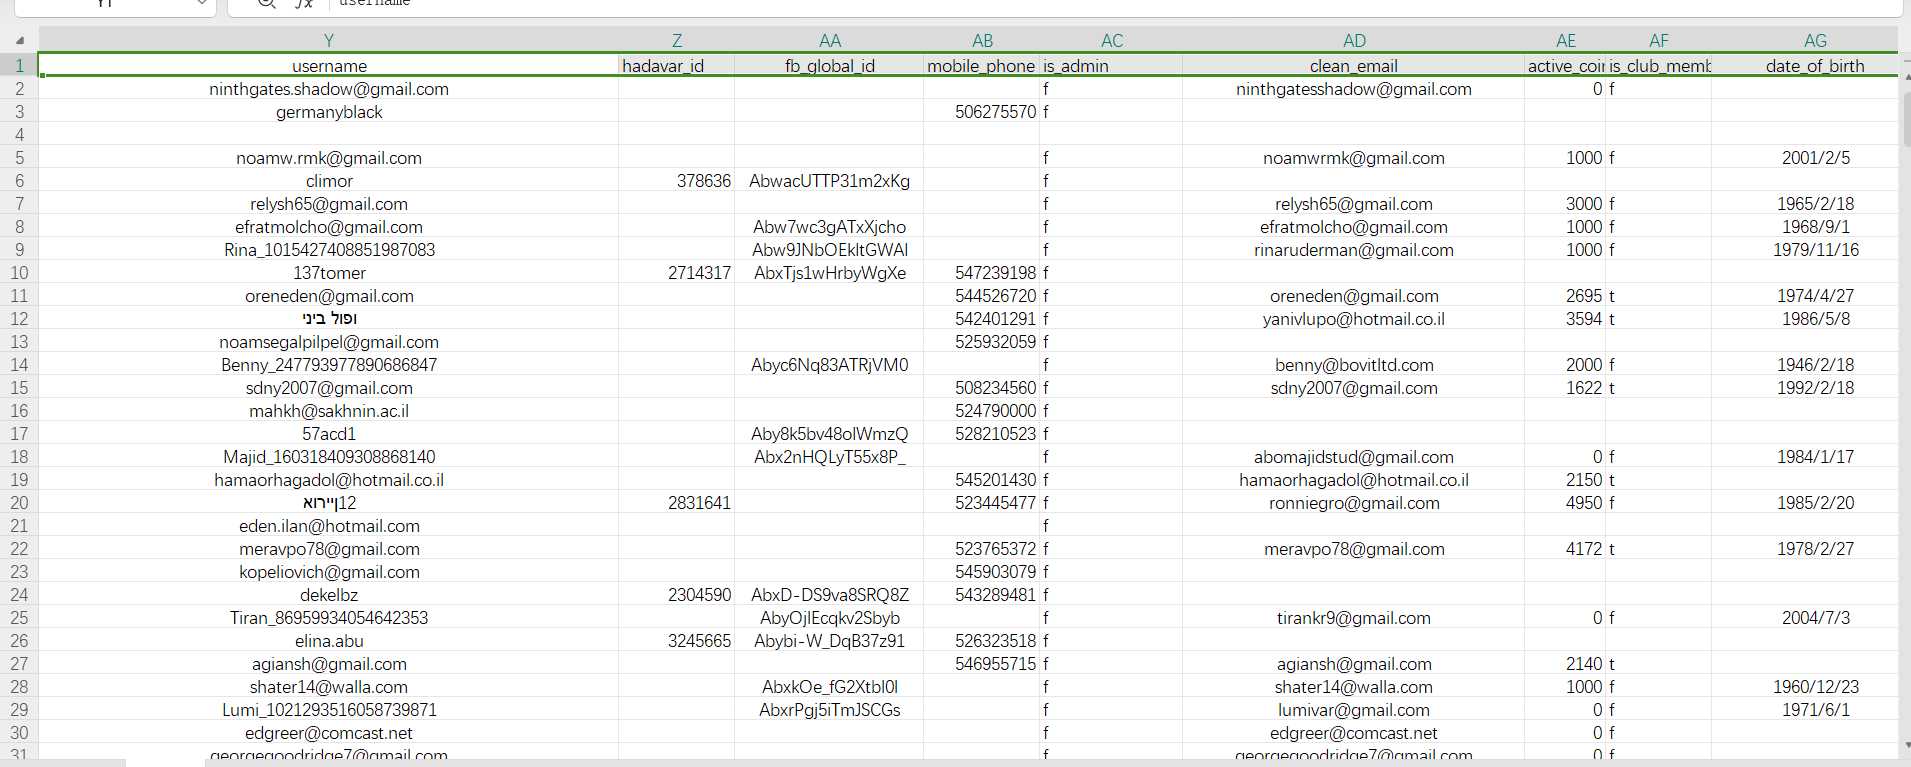Viewport: 1911px width, 767px height.
Task: Select column AB header
Action: coord(982,40)
